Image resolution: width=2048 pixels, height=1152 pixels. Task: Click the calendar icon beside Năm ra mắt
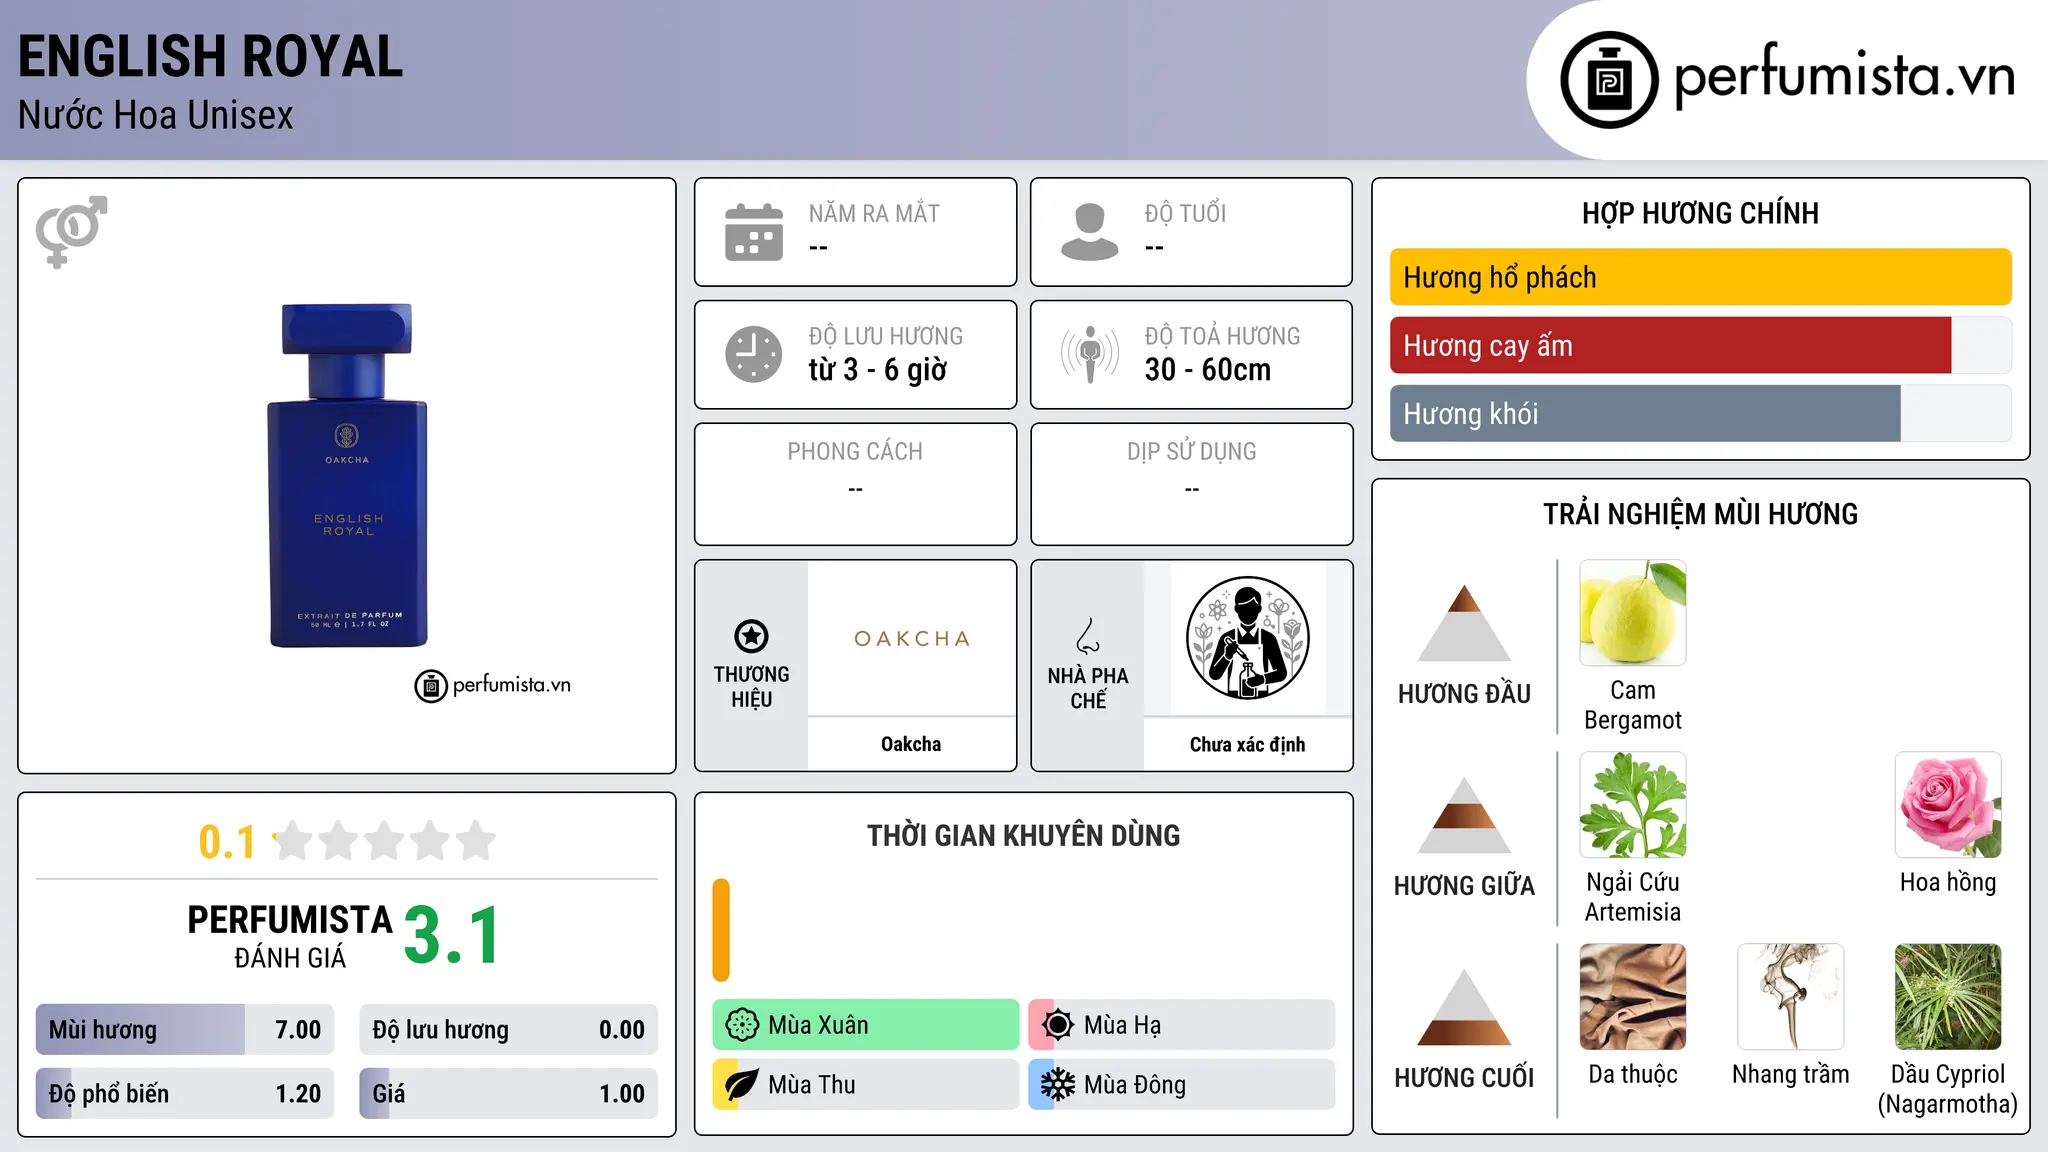754,232
